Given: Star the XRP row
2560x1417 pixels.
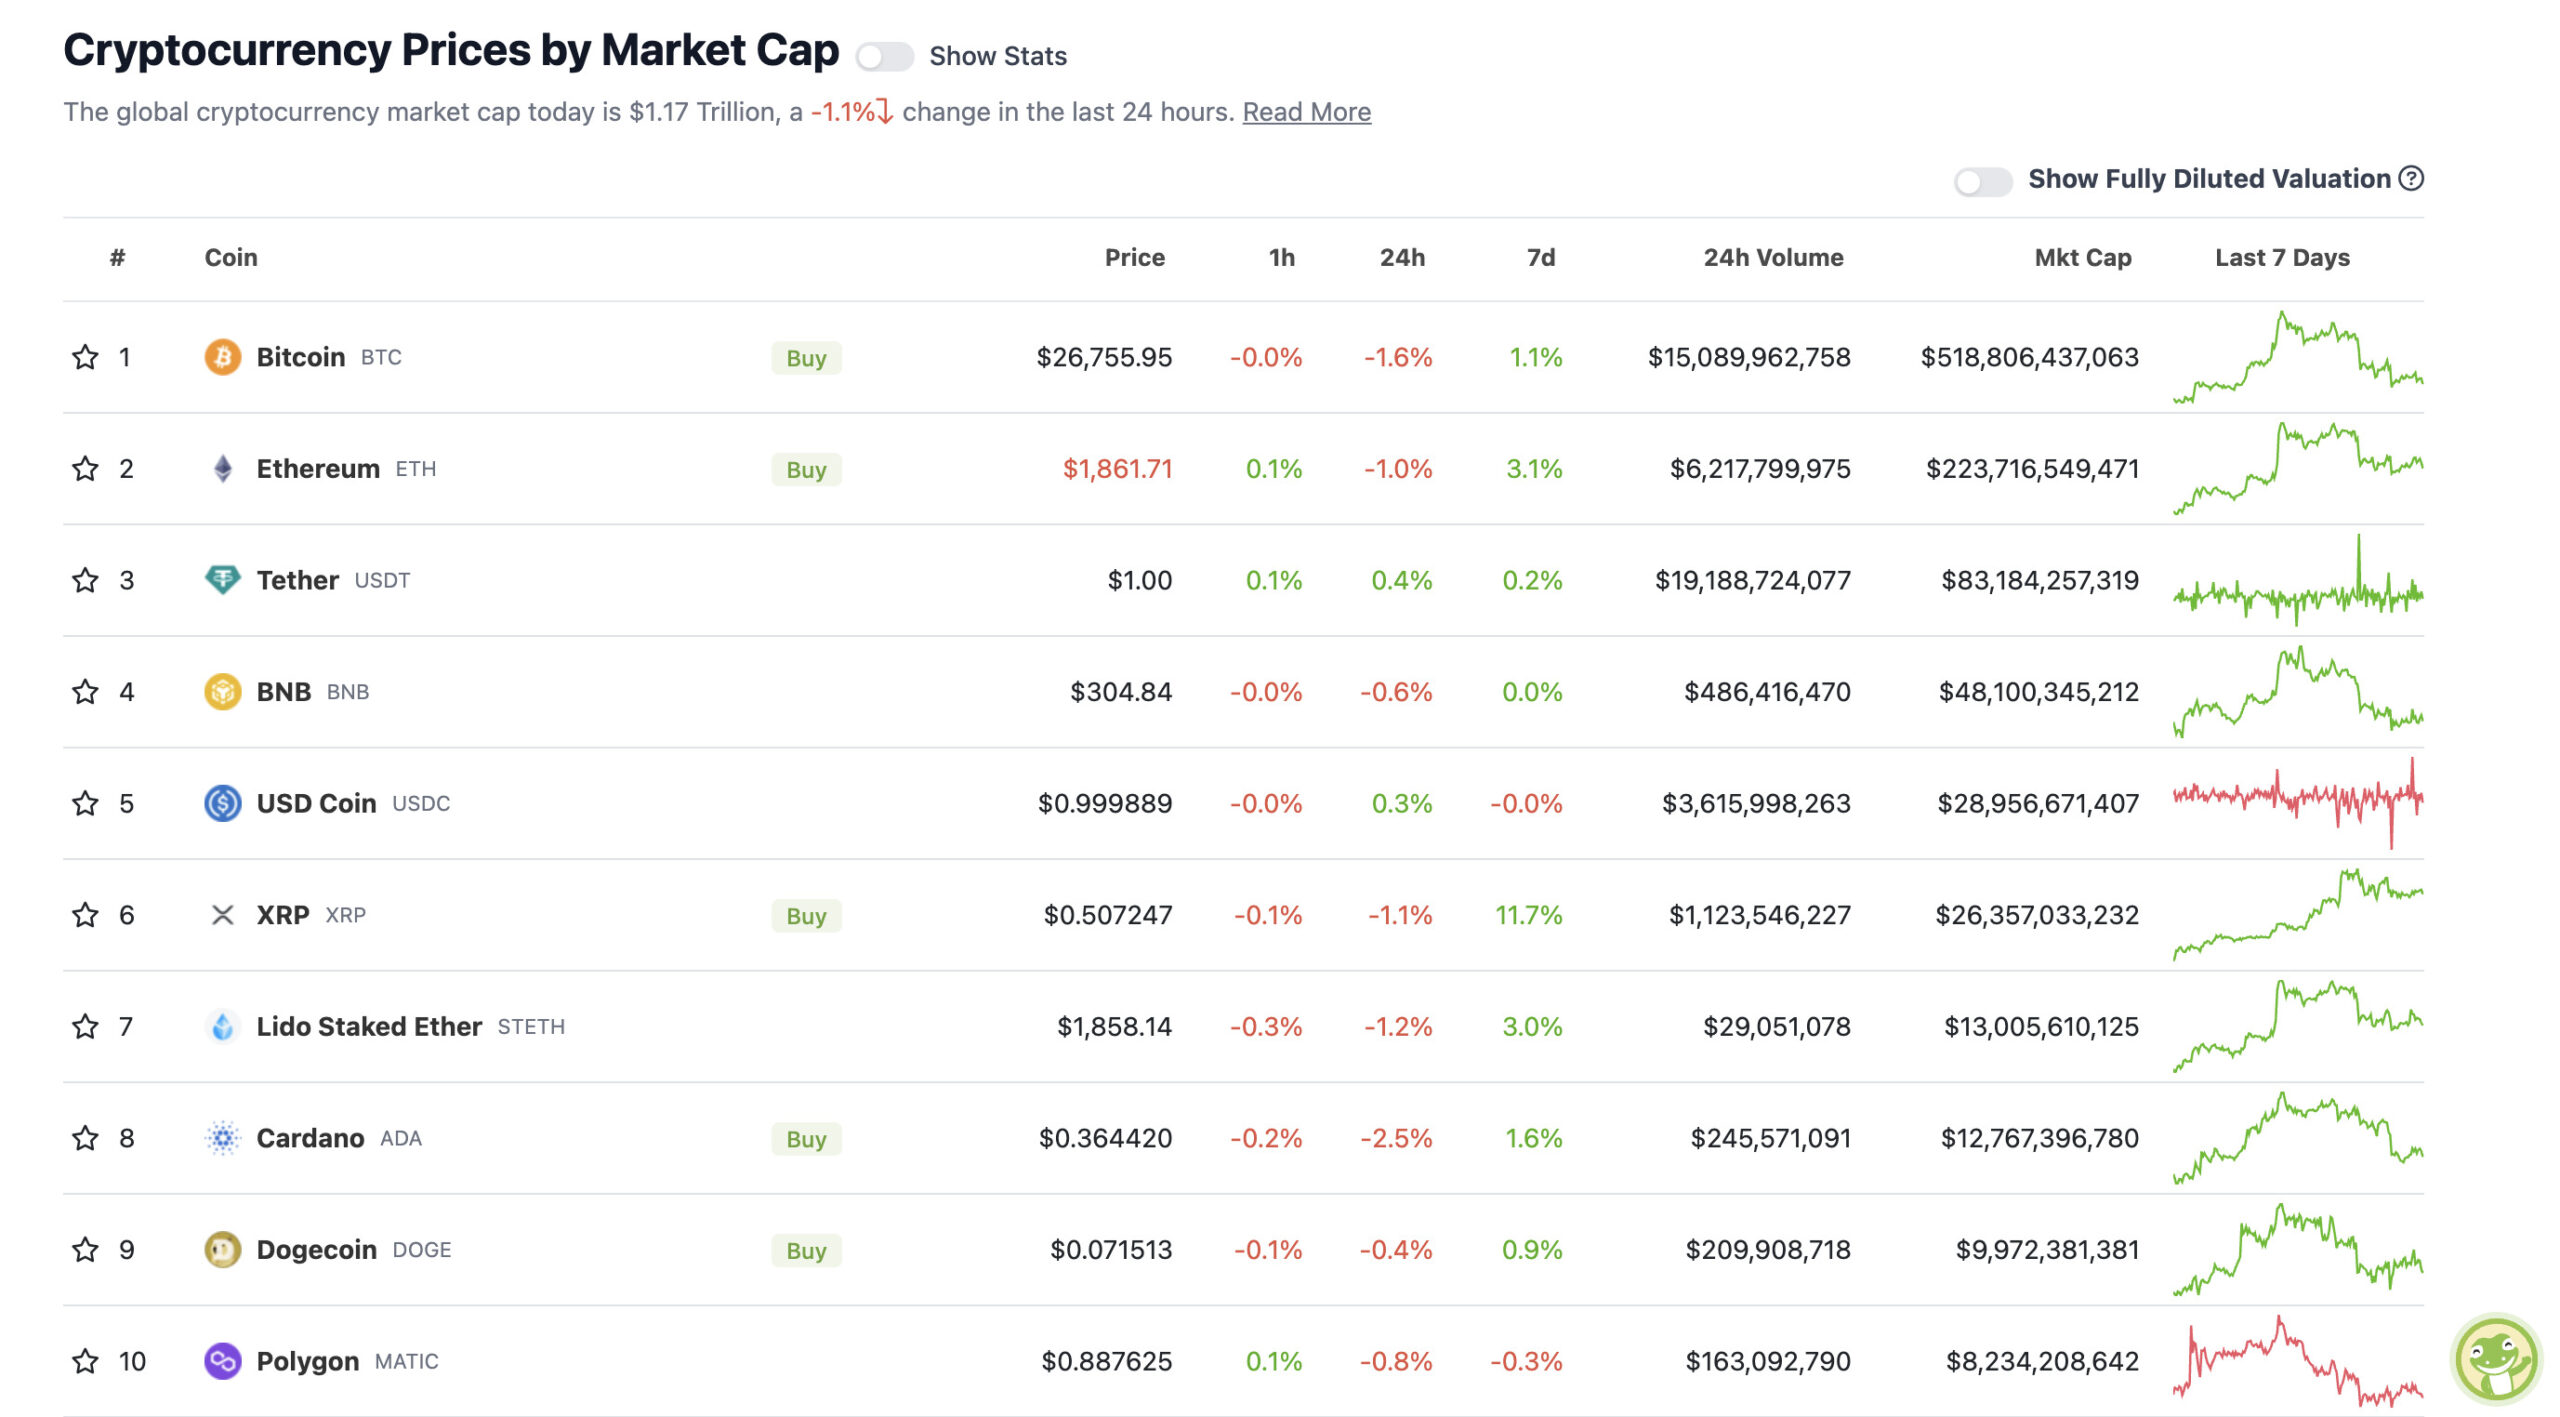Looking at the screenshot, I should (85, 915).
